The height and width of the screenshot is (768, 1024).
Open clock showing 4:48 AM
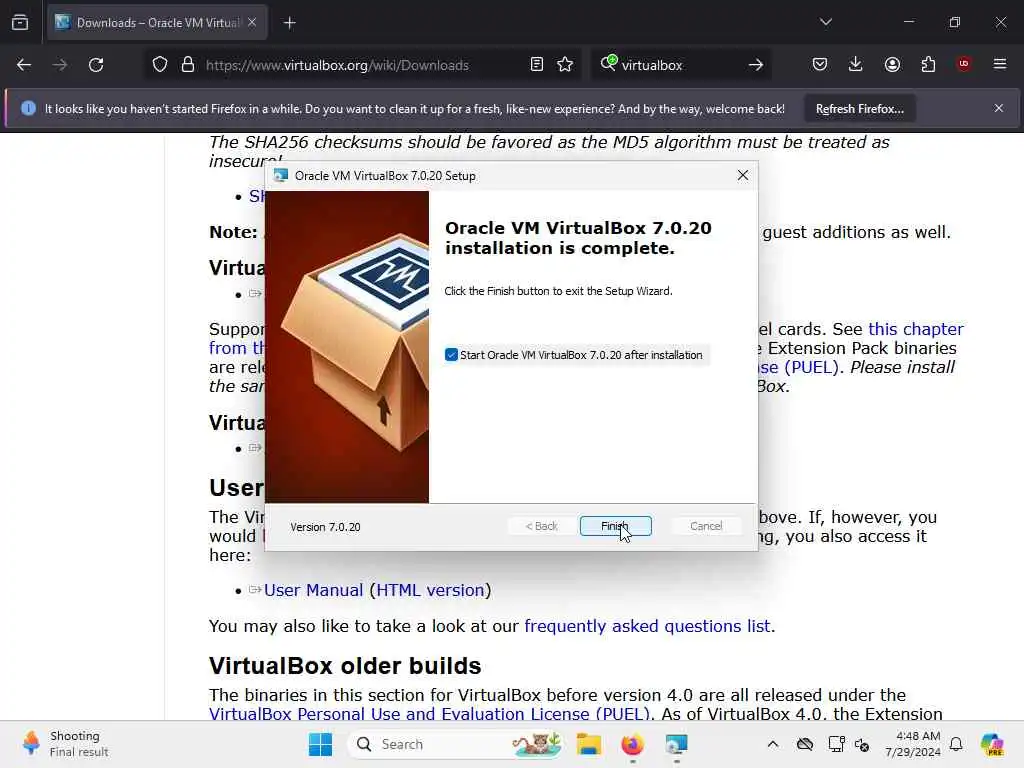click(913, 744)
